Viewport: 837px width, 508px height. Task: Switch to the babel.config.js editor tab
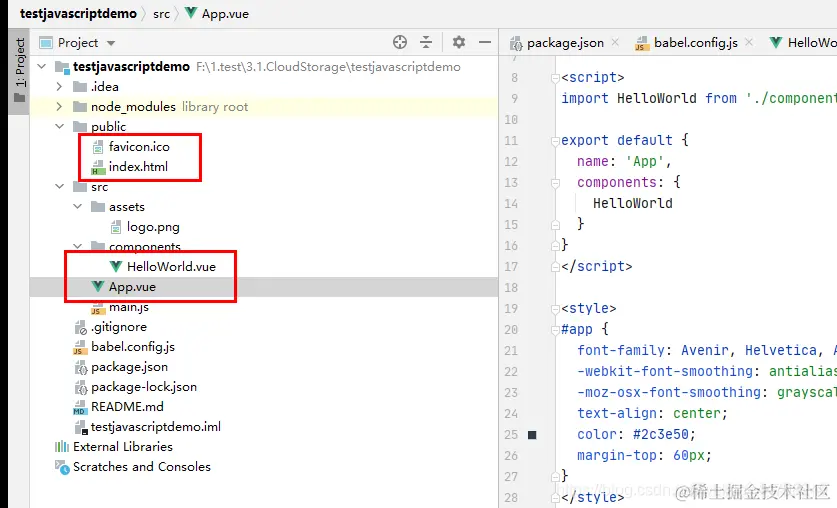(x=696, y=43)
